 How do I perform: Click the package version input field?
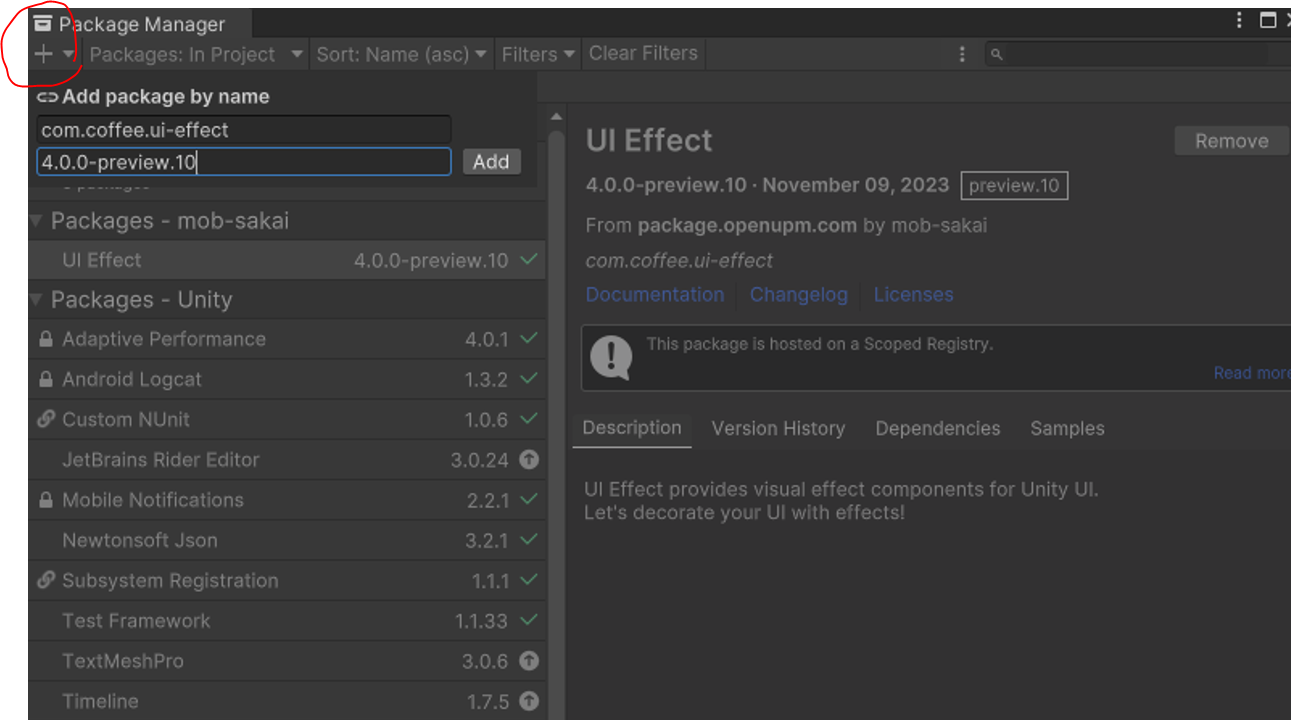pyautogui.click(x=243, y=162)
